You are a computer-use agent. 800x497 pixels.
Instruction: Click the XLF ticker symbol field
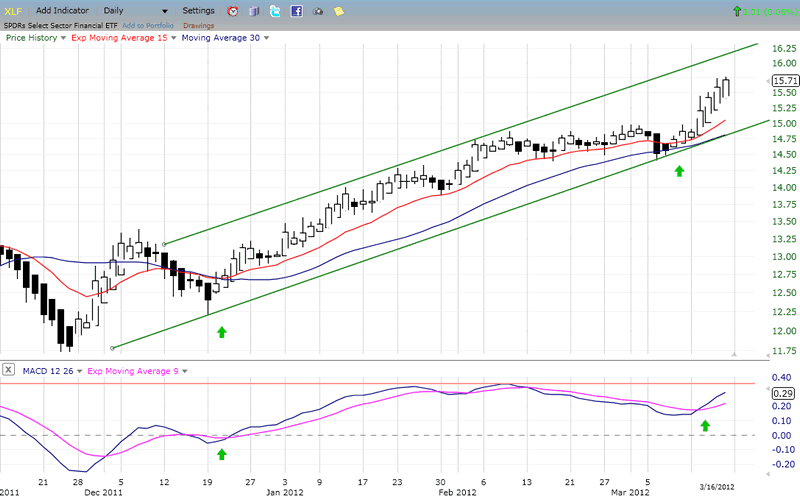[x=13, y=10]
